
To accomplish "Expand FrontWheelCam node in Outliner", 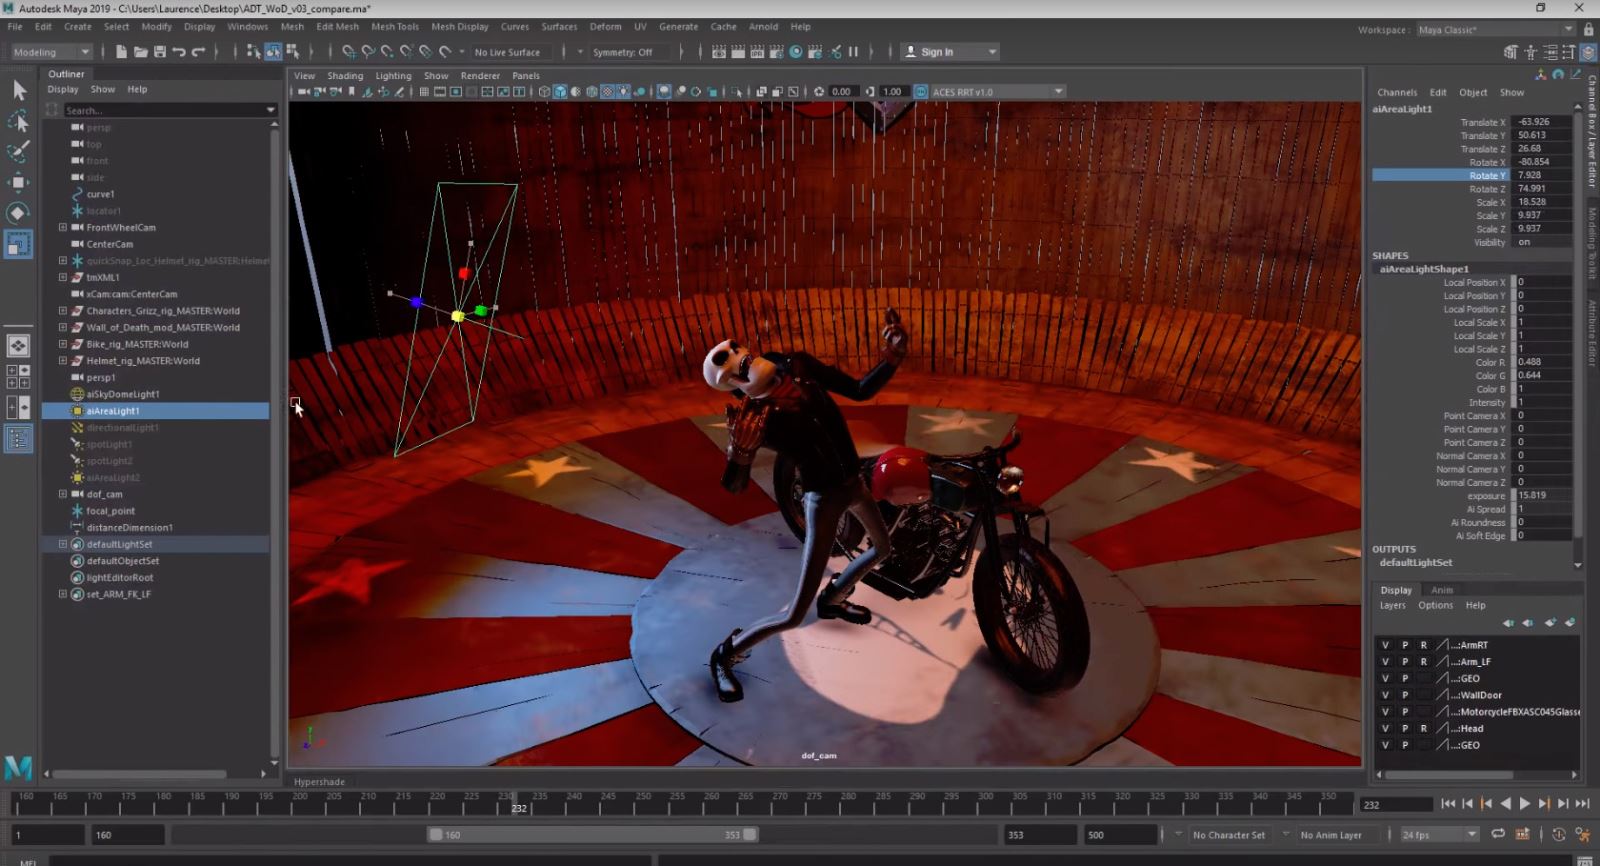I will 62,227.
